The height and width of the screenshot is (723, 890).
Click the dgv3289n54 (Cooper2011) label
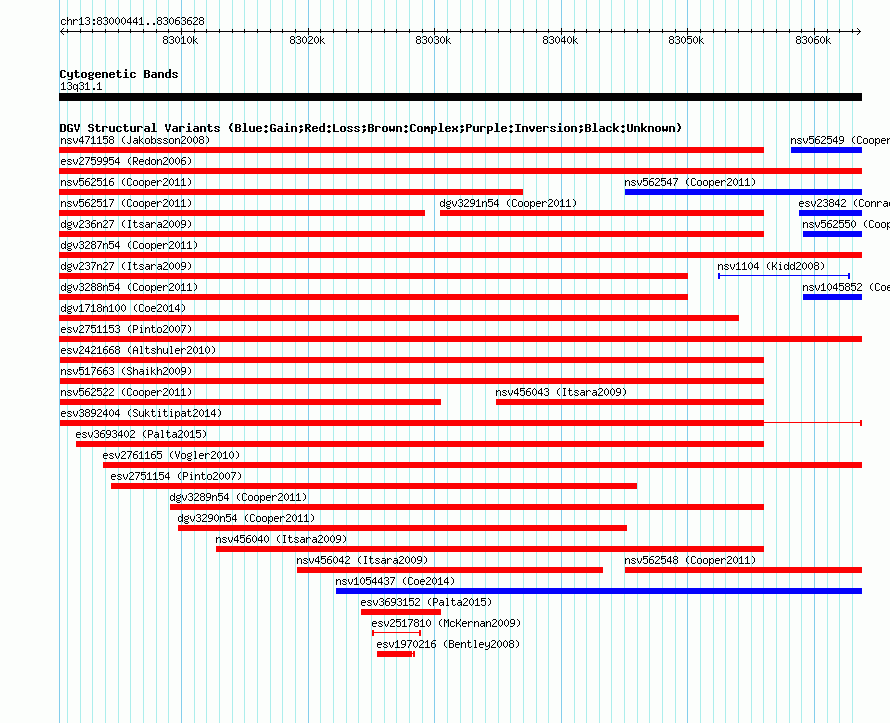click(x=238, y=497)
